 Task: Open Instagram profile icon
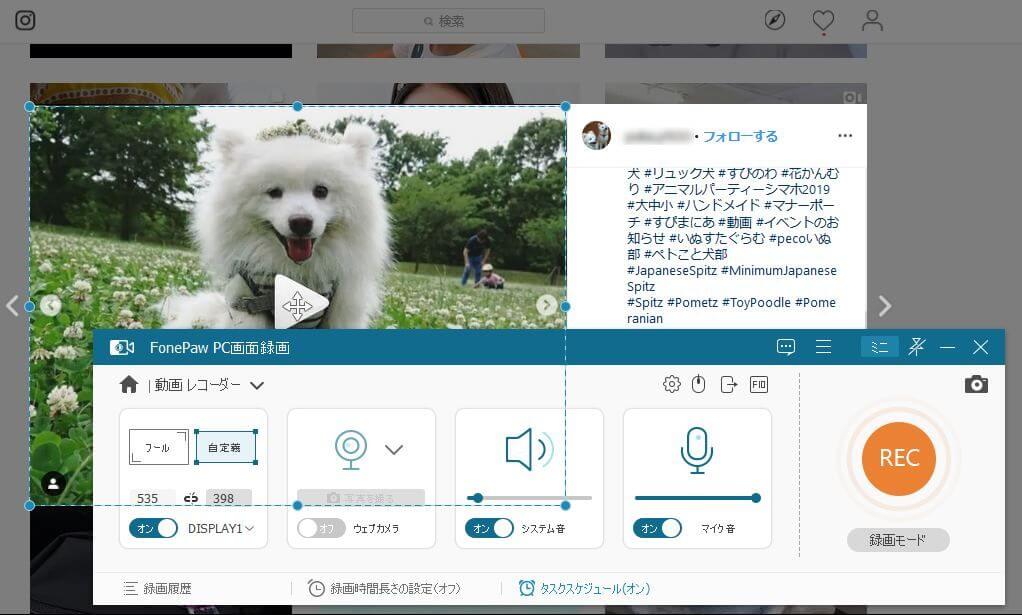pos(871,20)
